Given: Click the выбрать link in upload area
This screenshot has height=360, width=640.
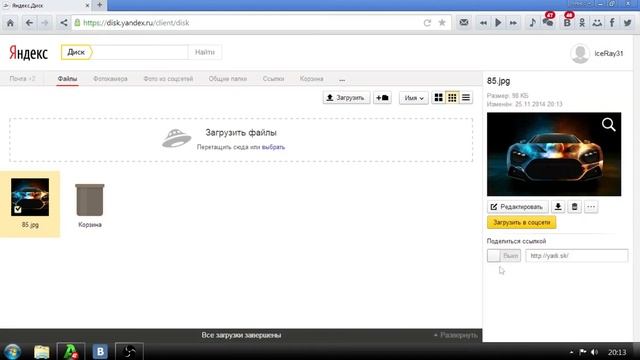Looking at the screenshot, I should pos(273,147).
